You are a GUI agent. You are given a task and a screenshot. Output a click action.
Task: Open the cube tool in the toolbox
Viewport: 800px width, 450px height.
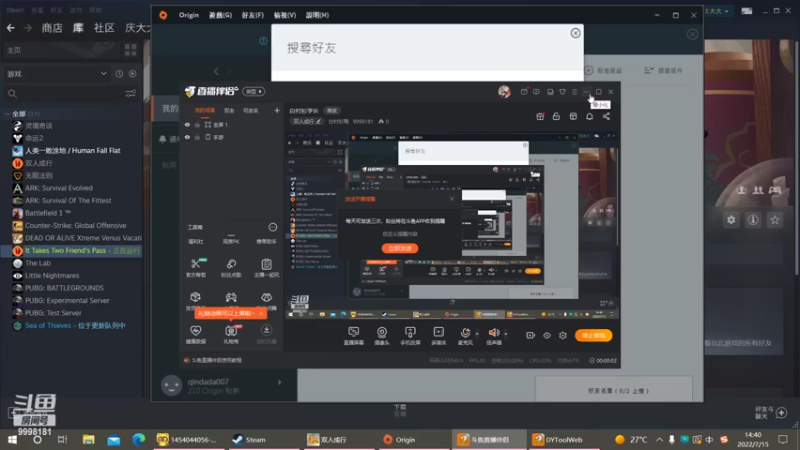click(x=195, y=297)
